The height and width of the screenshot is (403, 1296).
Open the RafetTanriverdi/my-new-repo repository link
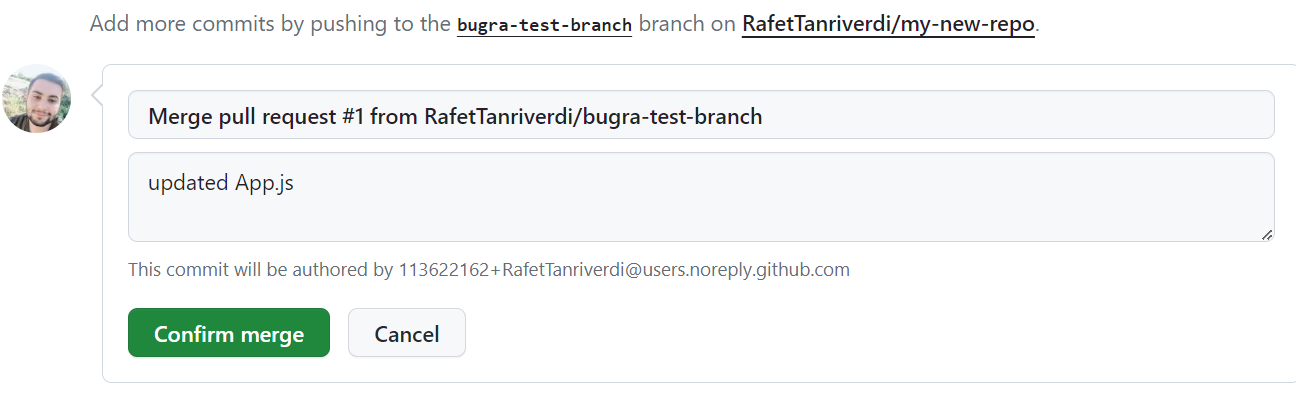coord(888,24)
